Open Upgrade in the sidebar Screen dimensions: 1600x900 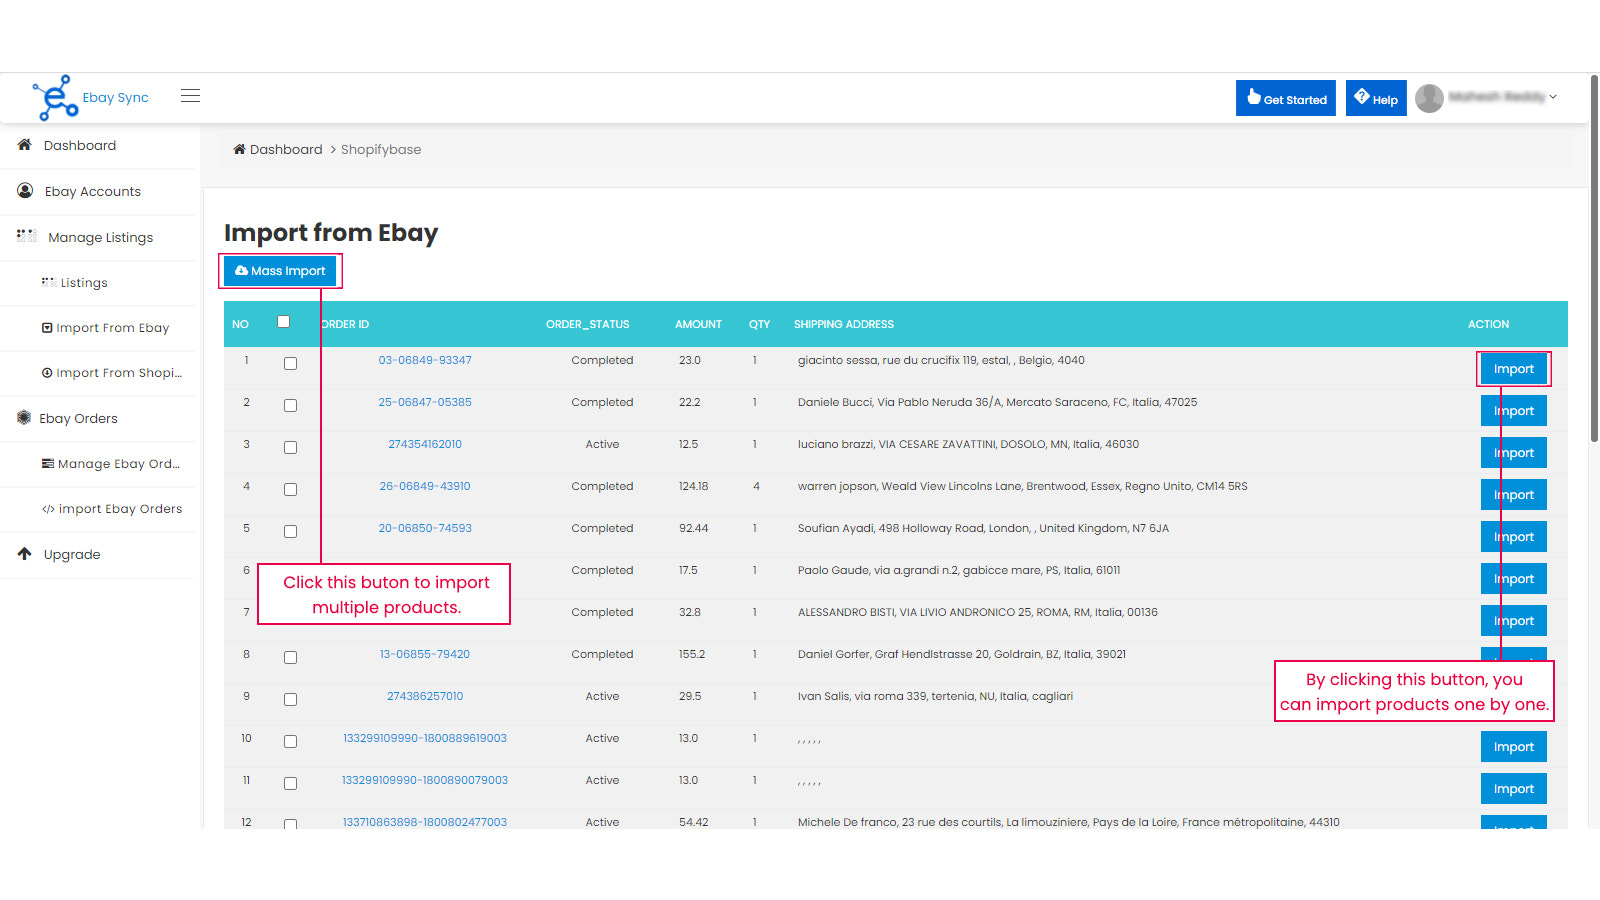[x=72, y=554]
